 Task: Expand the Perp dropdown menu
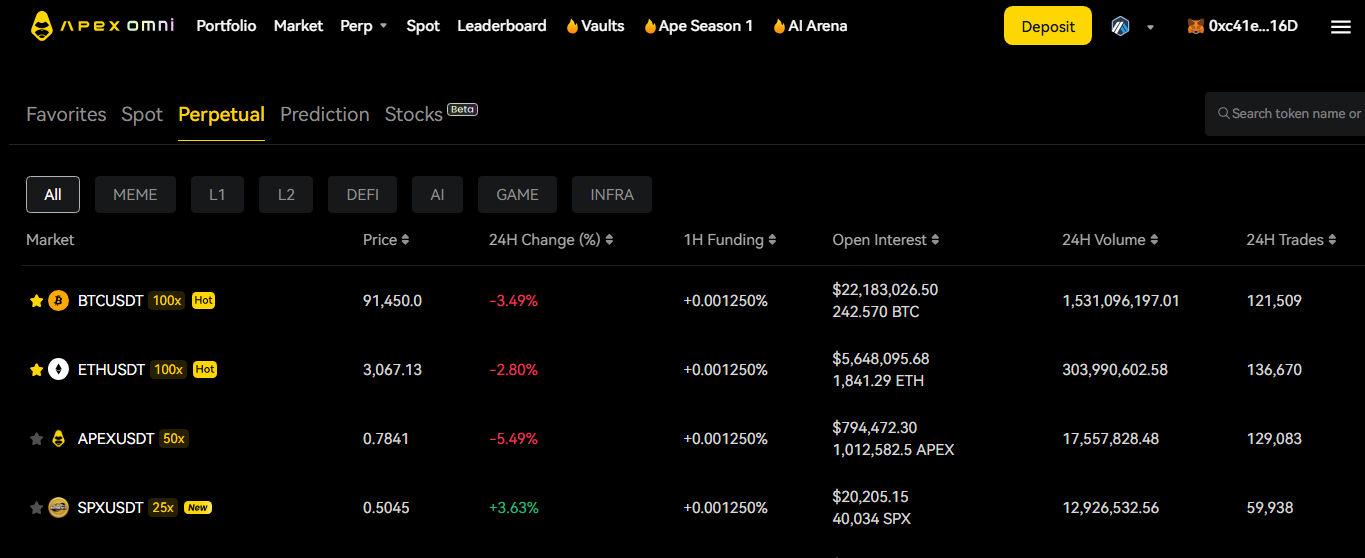click(x=364, y=26)
